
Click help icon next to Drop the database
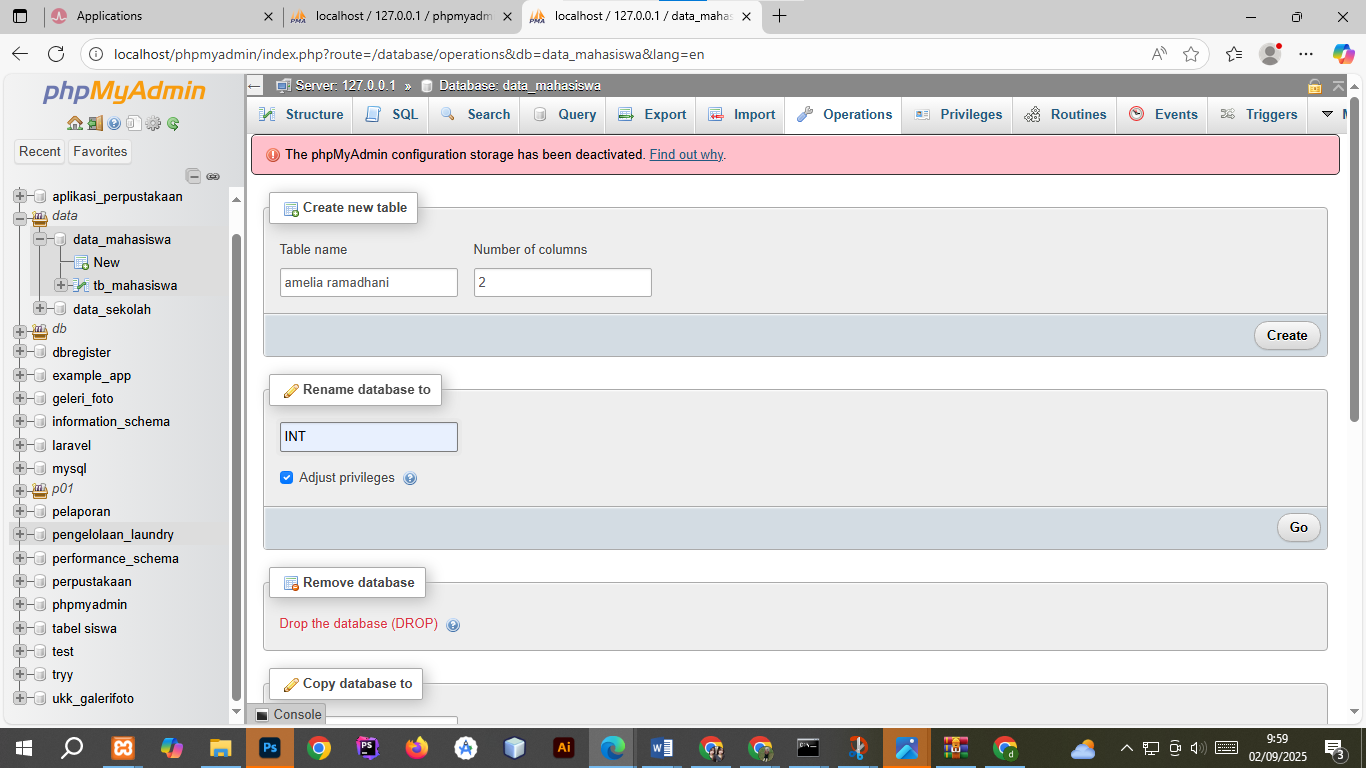point(453,625)
